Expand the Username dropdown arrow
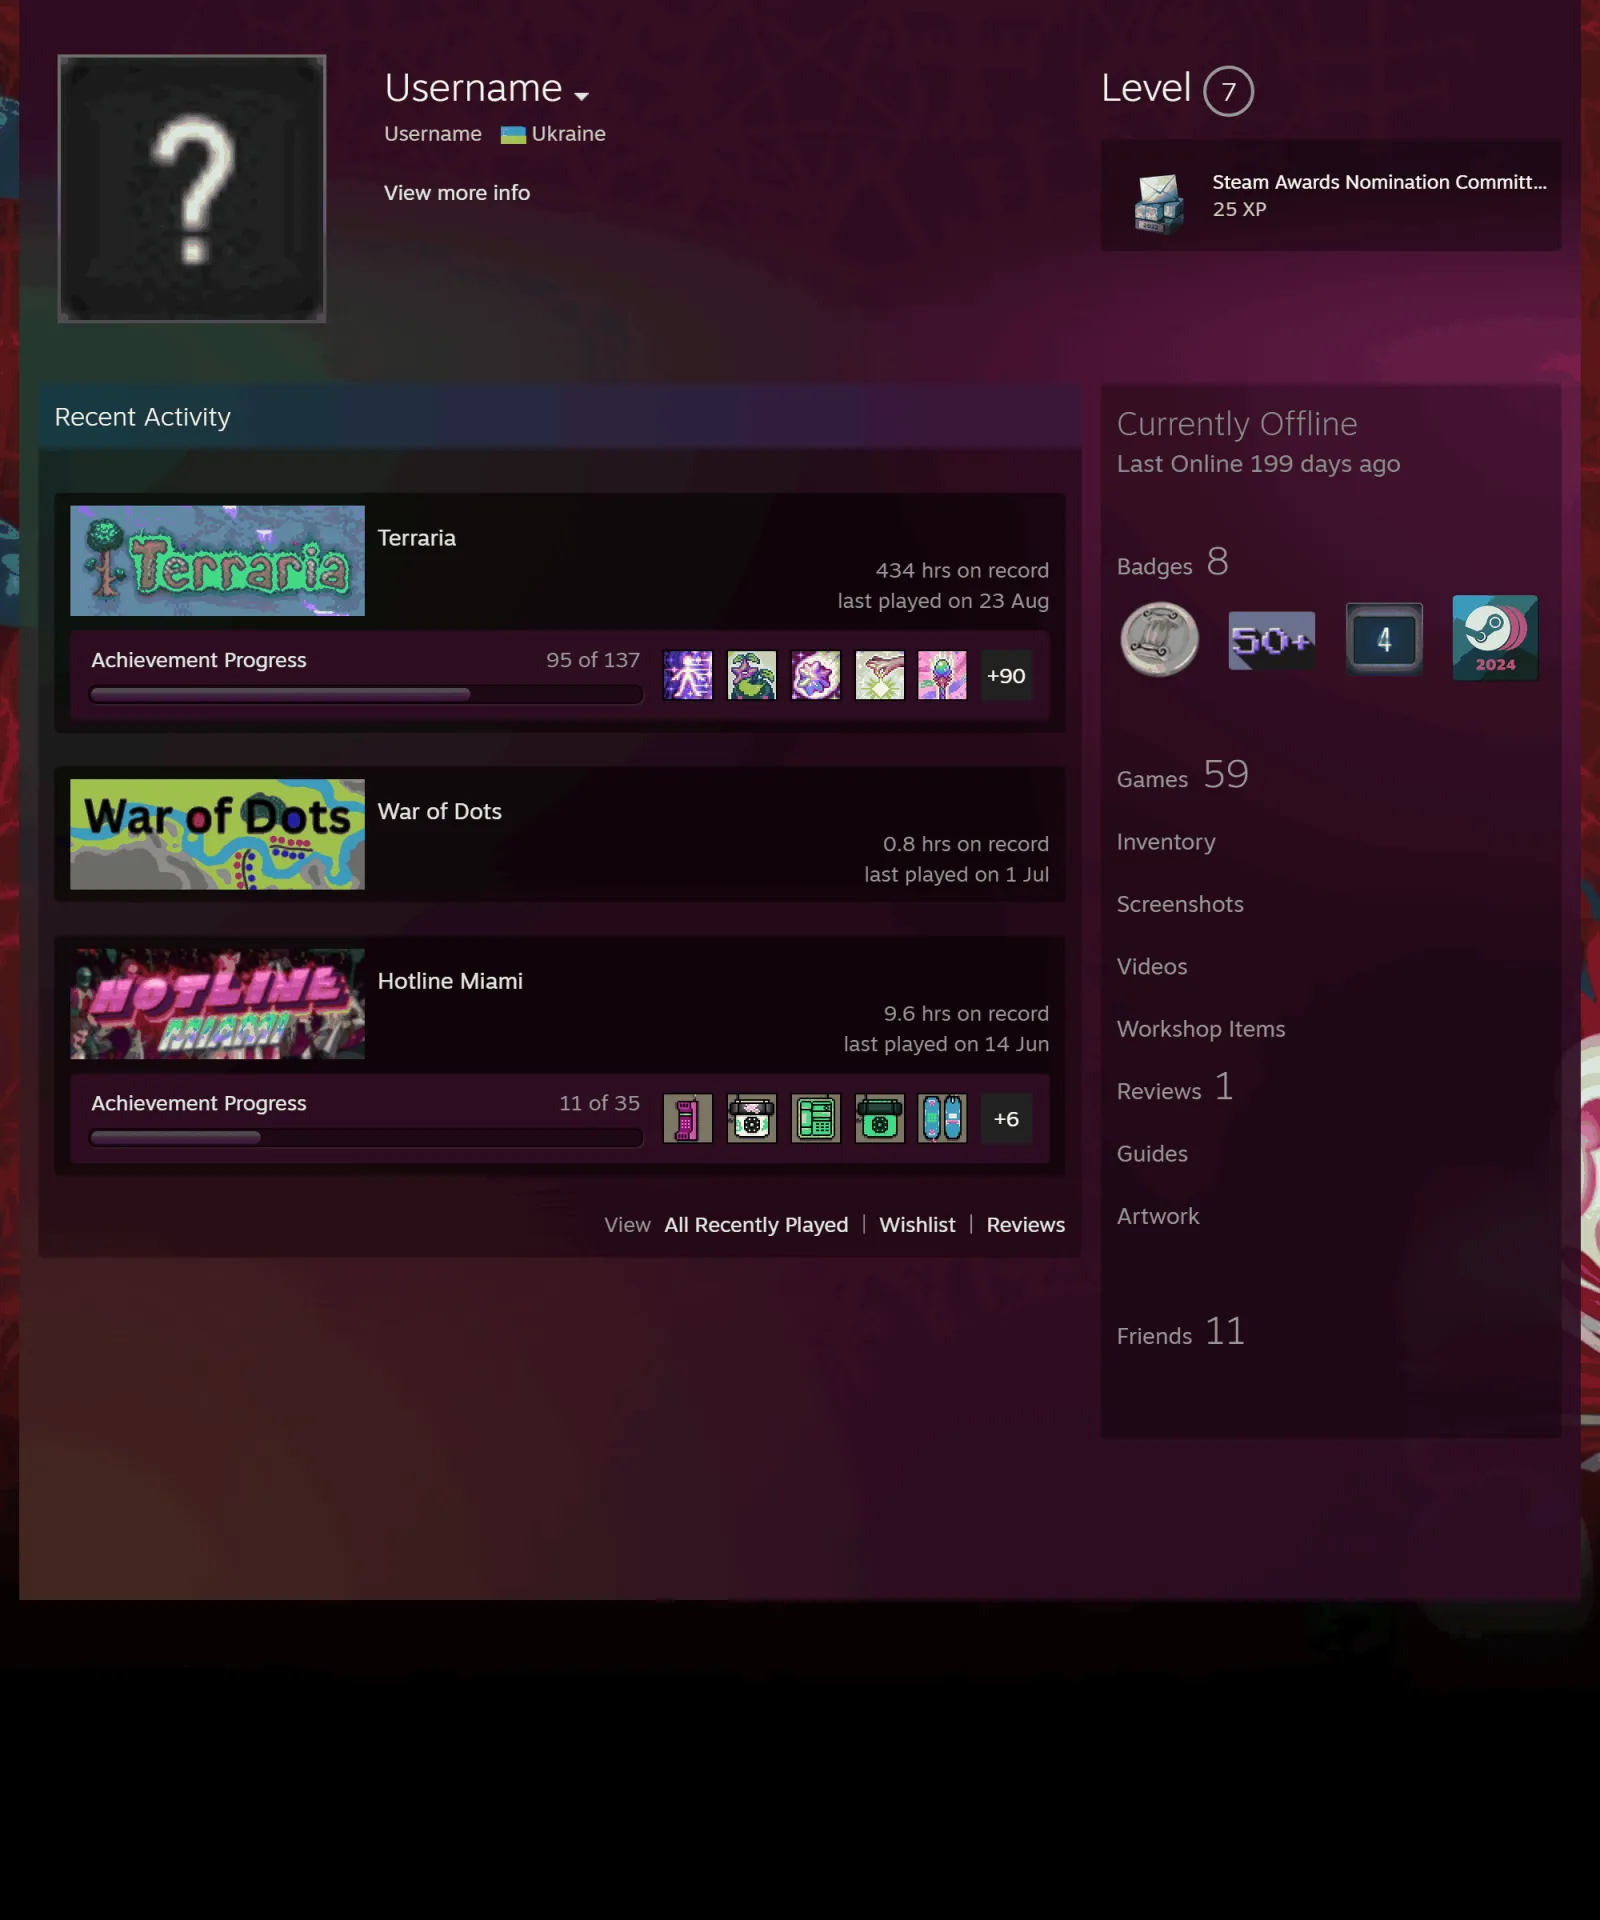 (581, 96)
